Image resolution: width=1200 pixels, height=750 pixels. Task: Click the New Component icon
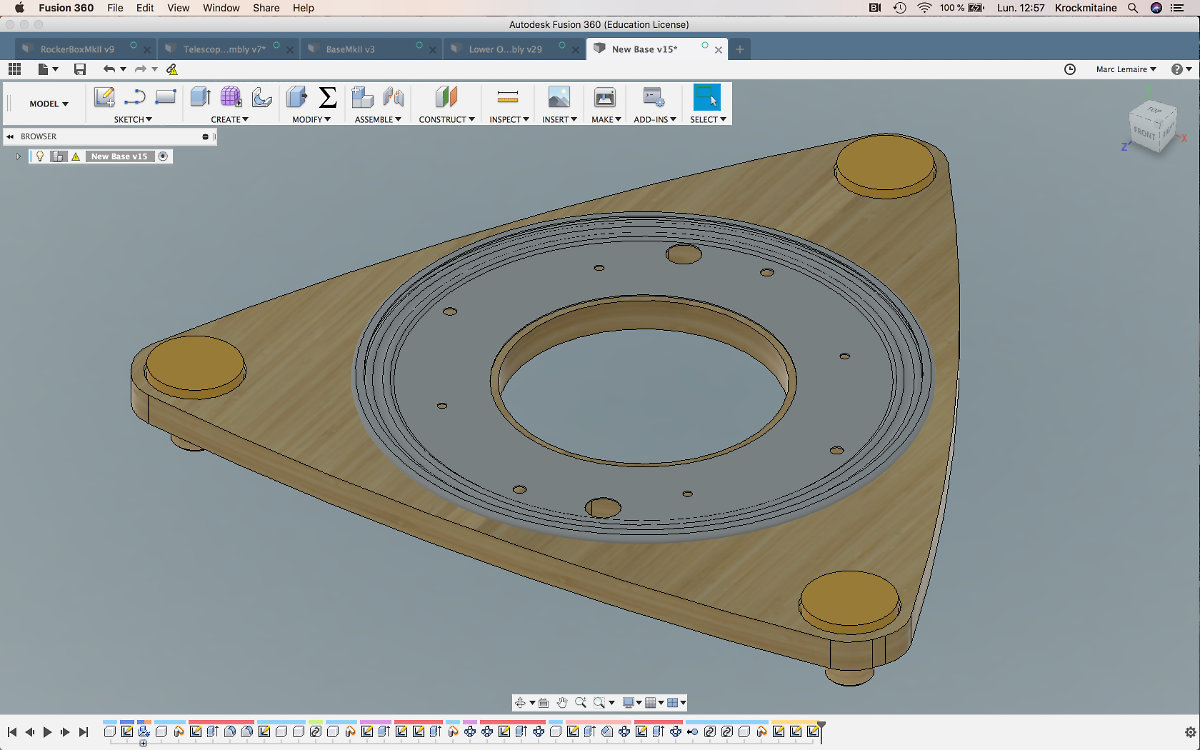click(362, 97)
